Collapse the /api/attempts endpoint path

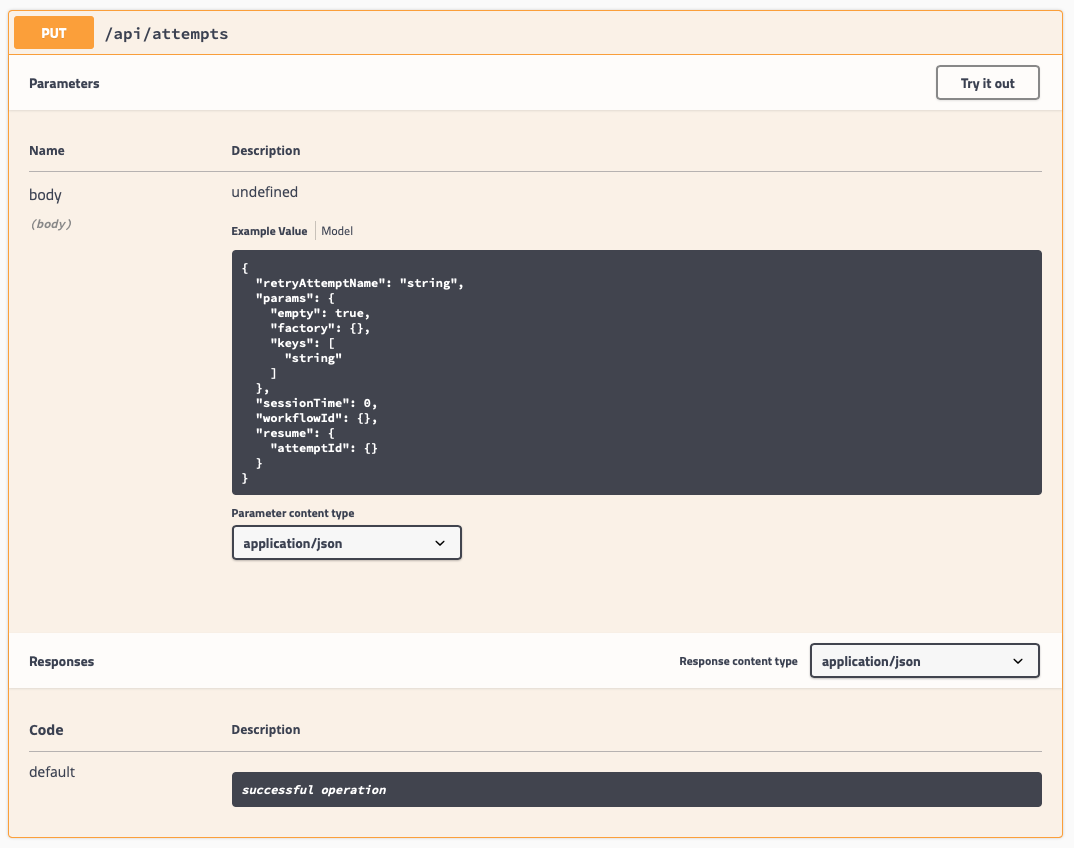(166, 34)
